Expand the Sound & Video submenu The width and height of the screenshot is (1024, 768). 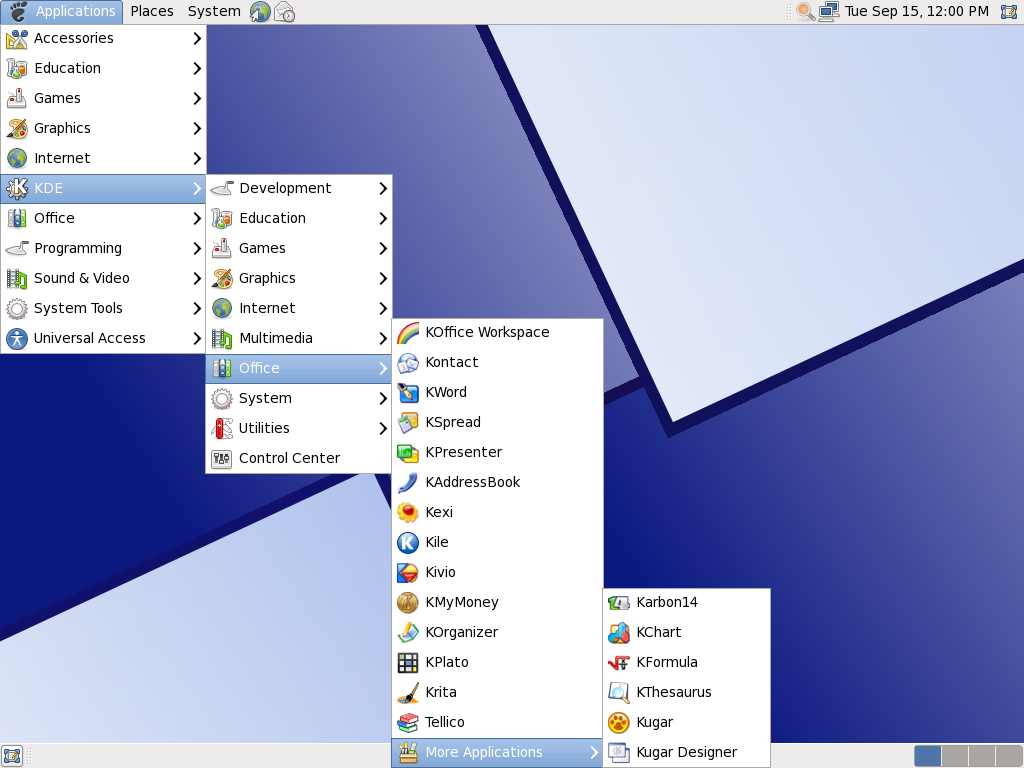(103, 279)
